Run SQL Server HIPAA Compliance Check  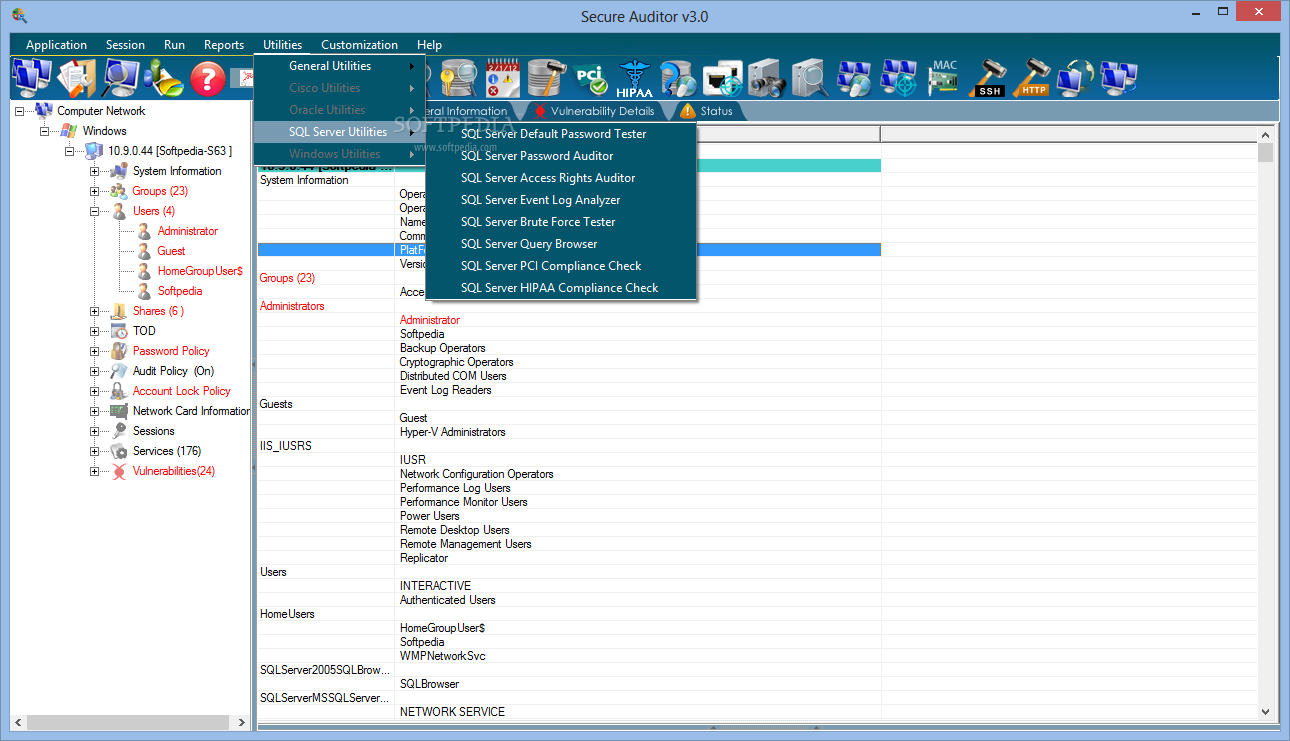click(x=561, y=288)
